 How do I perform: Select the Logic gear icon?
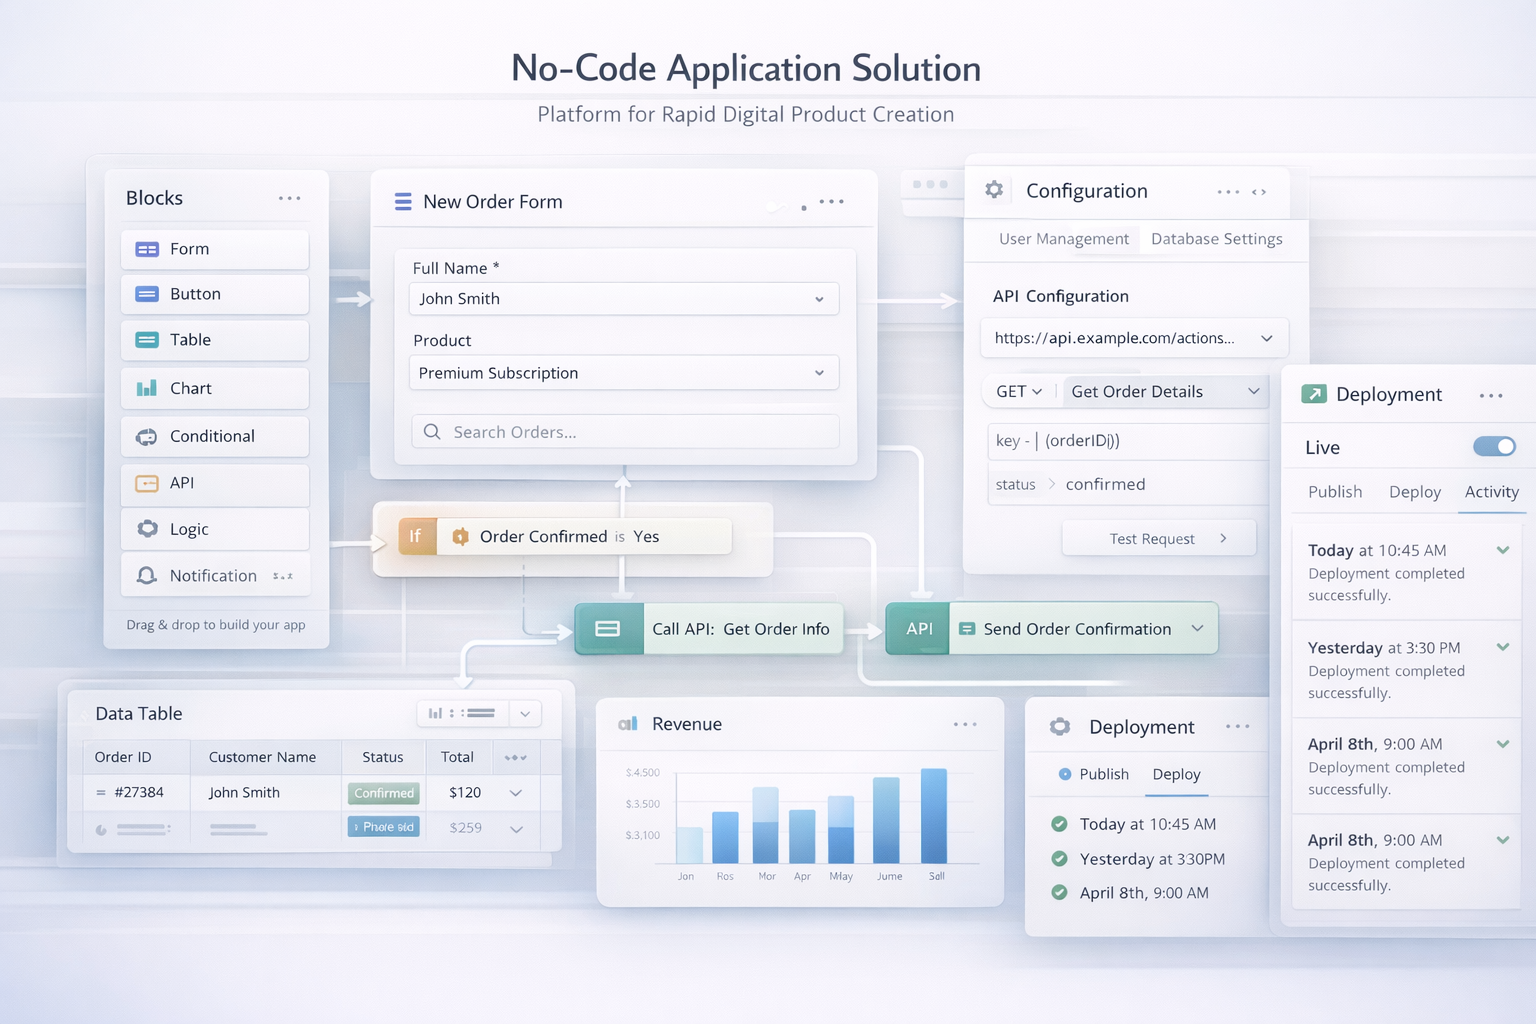(x=147, y=529)
